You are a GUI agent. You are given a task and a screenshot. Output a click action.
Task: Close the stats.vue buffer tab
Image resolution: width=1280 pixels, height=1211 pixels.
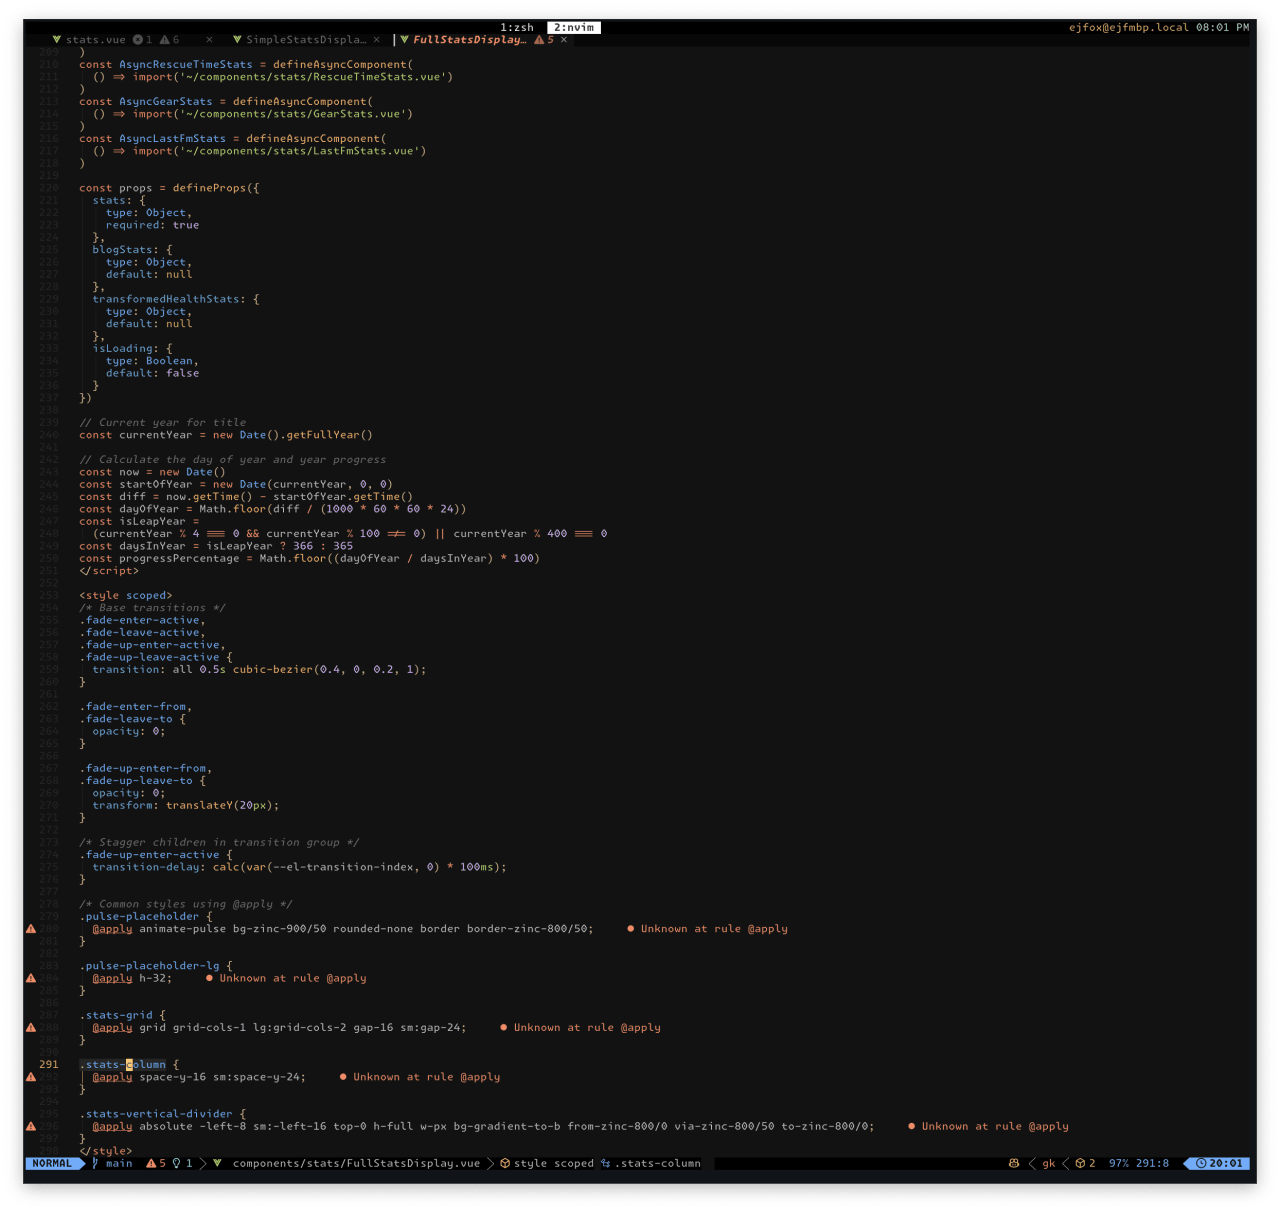tap(210, 39)
